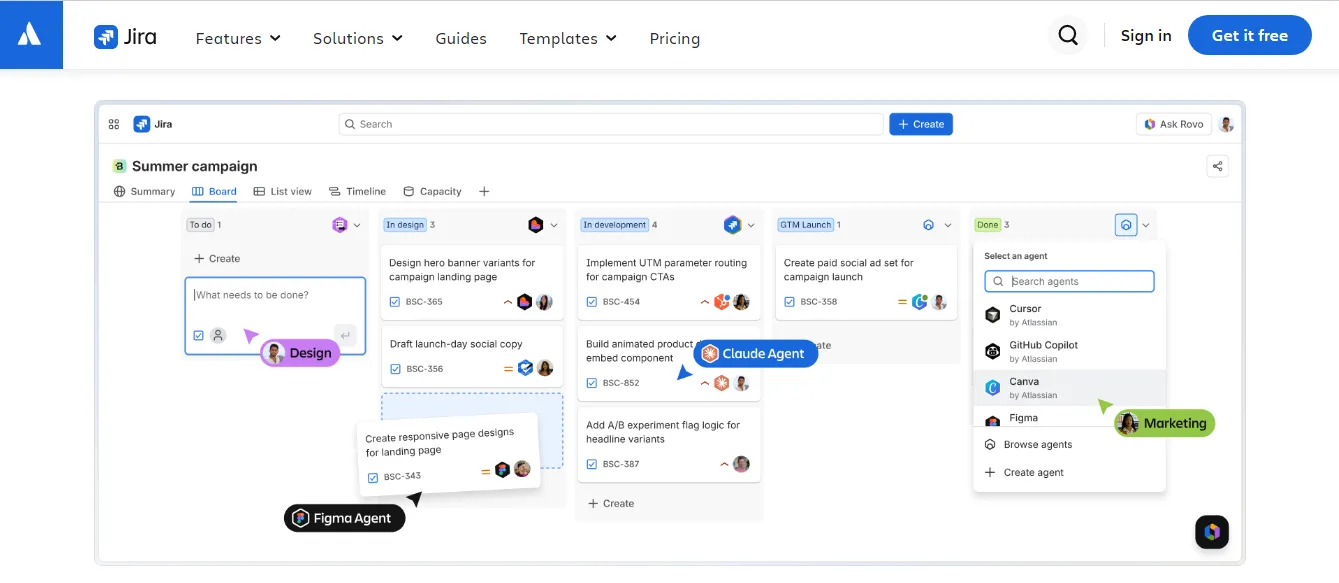
Task: Open the app switcher grid icon
Action: [114, 124]
